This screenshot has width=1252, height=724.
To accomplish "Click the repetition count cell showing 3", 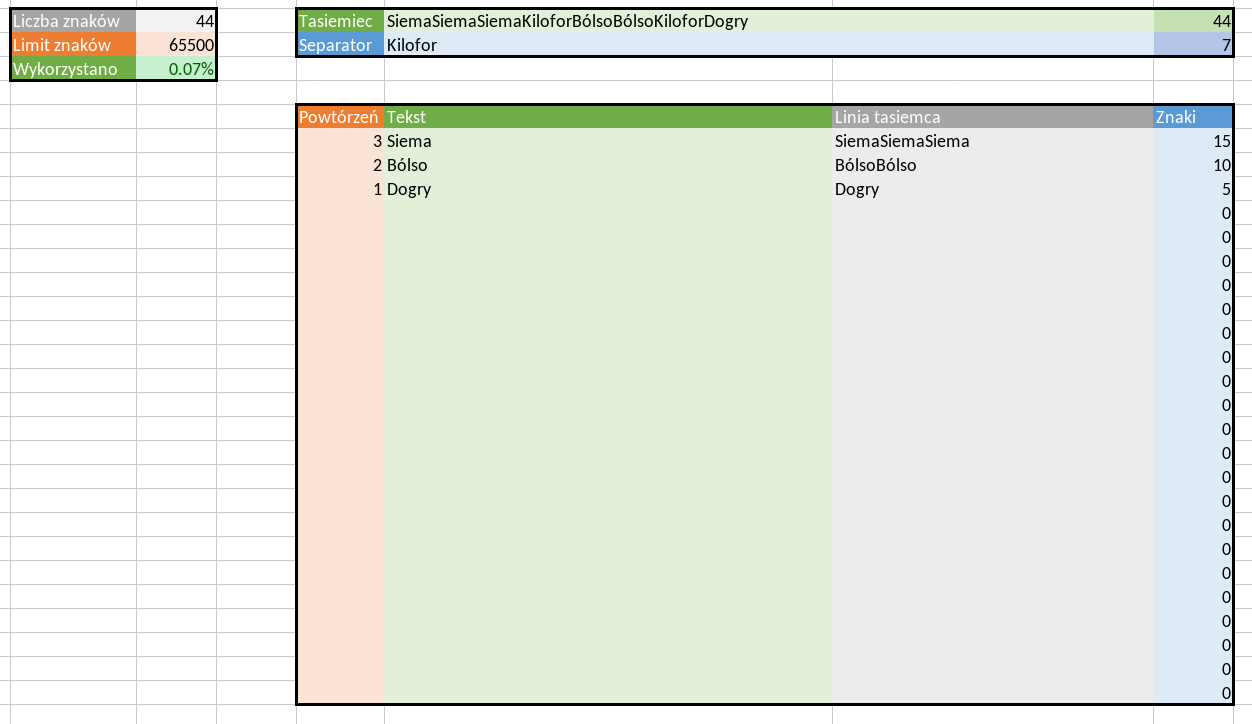I will click(x=340, y=141).
